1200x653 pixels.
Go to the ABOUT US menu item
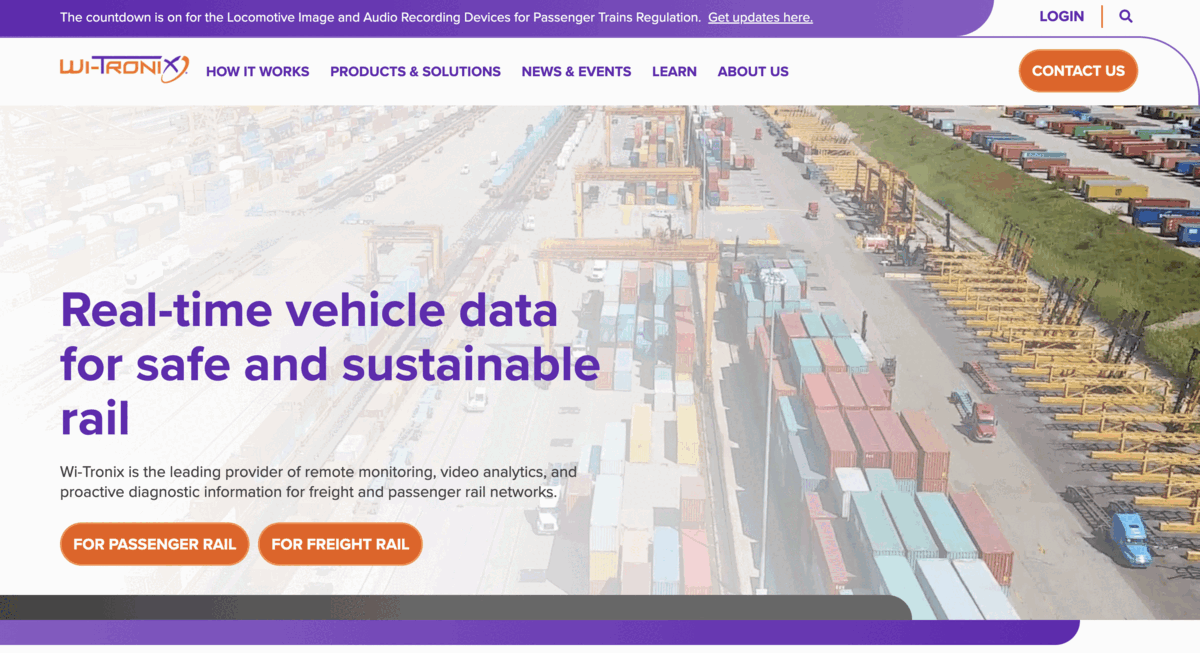click(753, 71)
